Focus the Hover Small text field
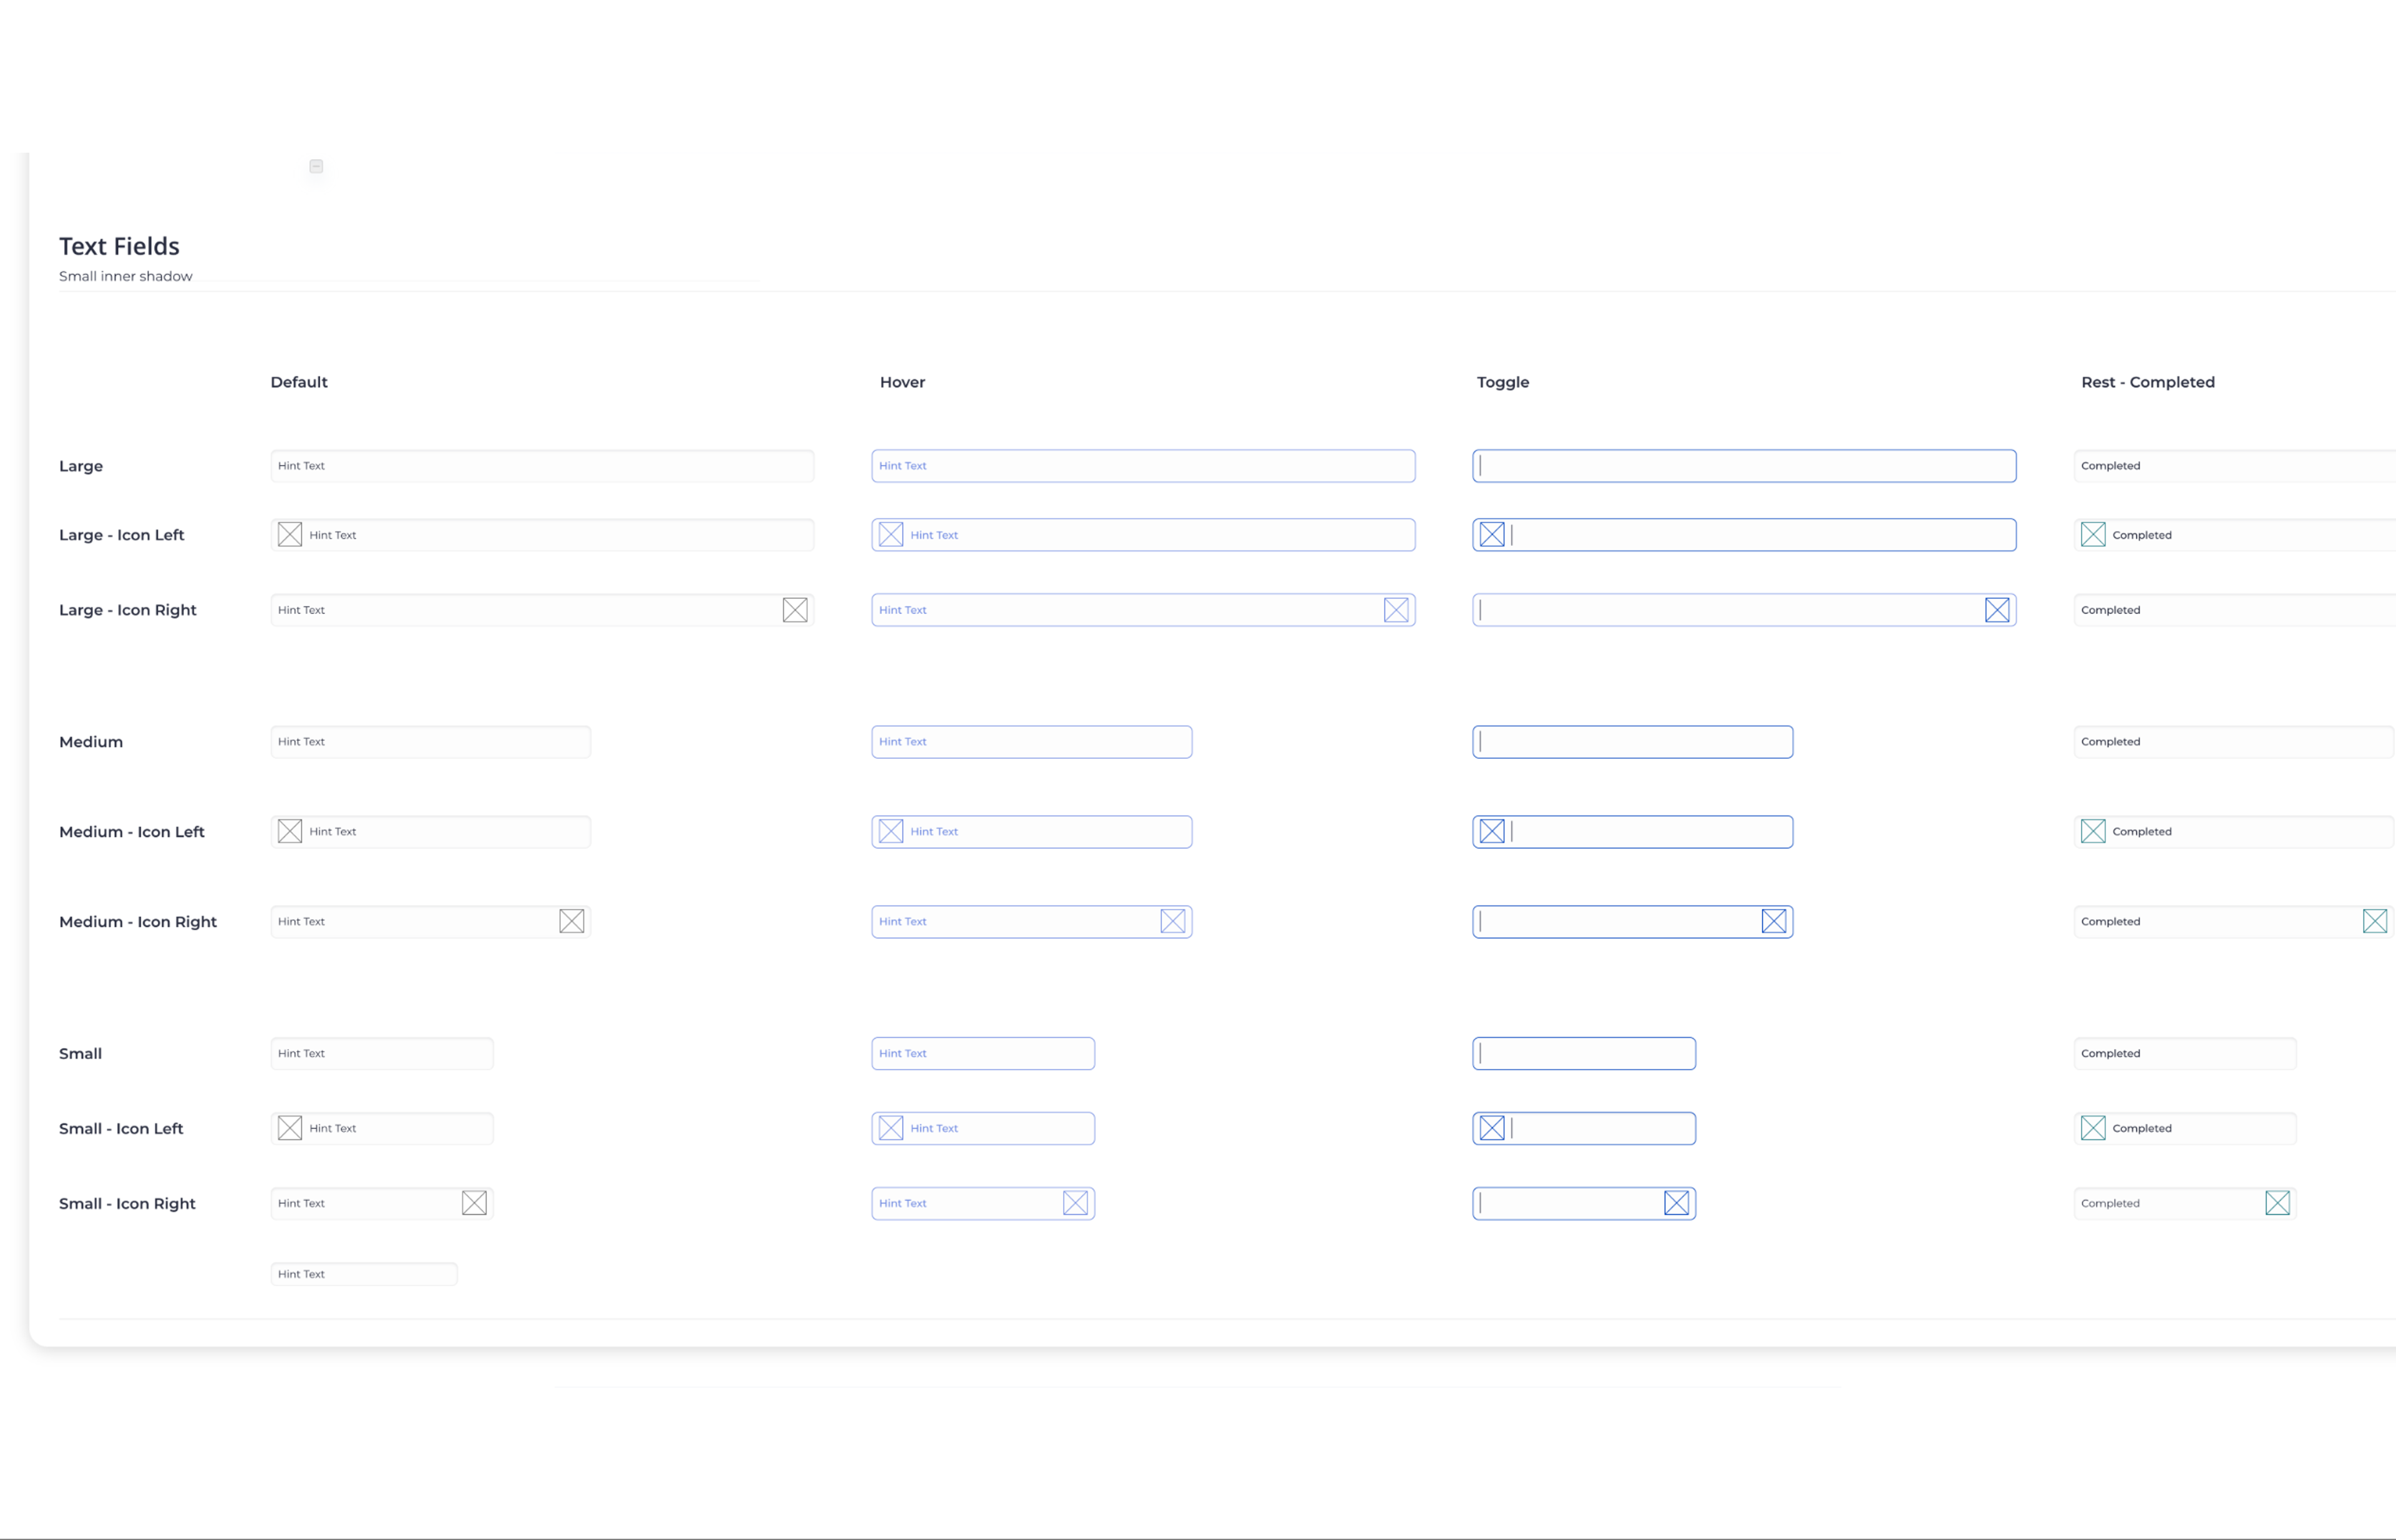The width and height of the screenshot is (2396, 1540). click(x=983, y=1054)
